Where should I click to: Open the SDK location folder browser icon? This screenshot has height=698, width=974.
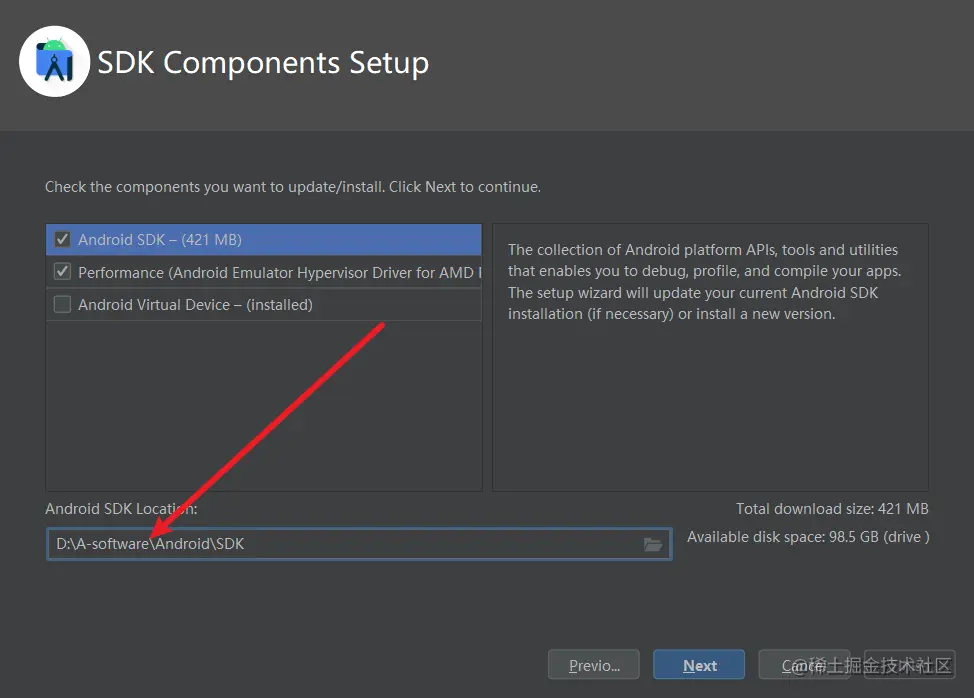tap(652, 545)
